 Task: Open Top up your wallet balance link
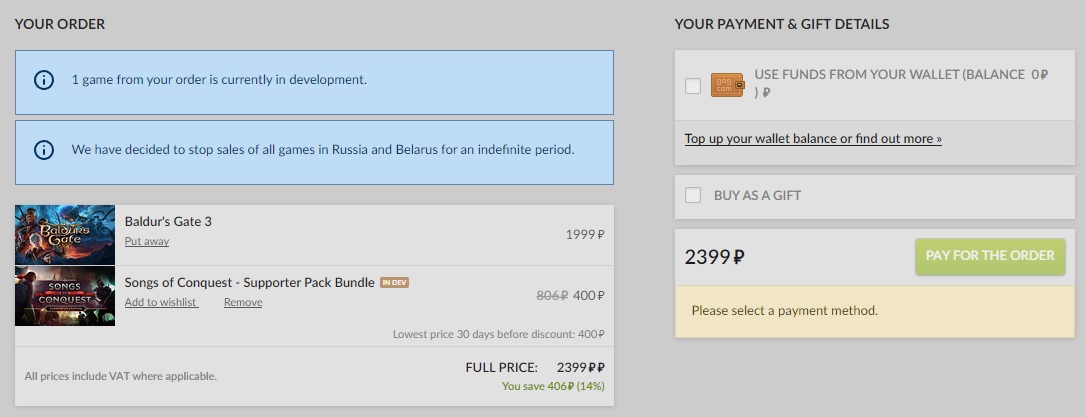point(813,139)
